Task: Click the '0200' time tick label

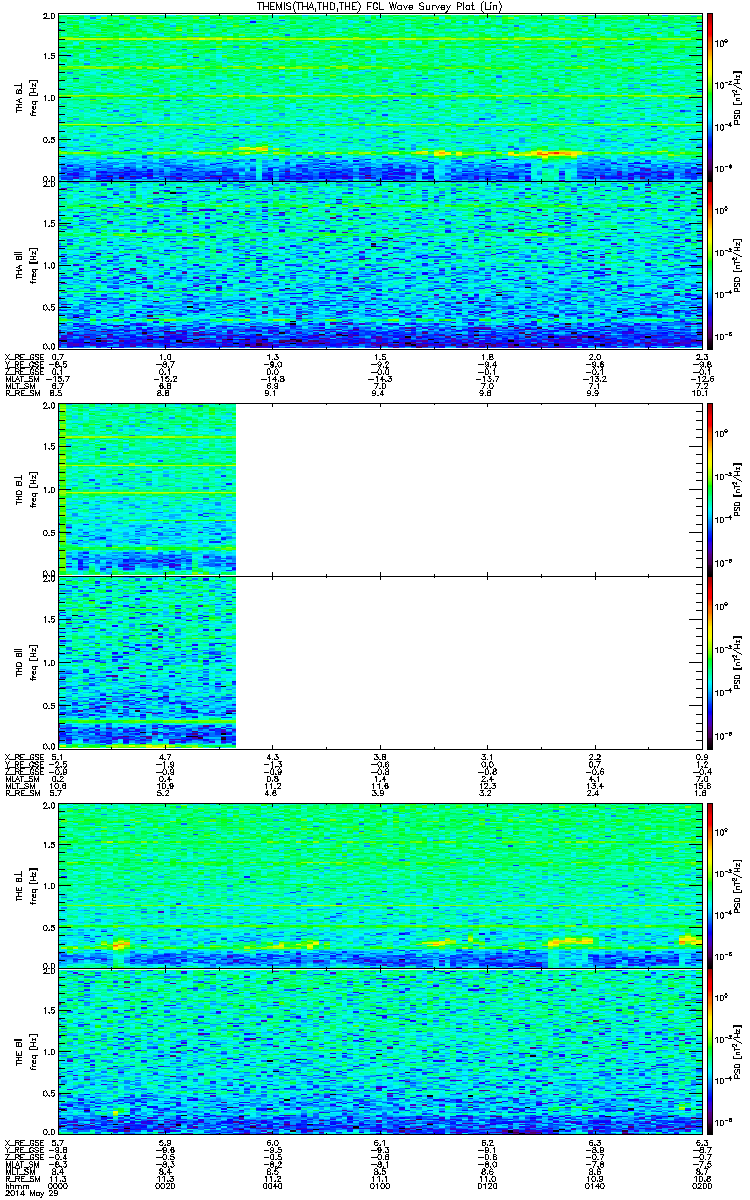Action: (700, 1187)
